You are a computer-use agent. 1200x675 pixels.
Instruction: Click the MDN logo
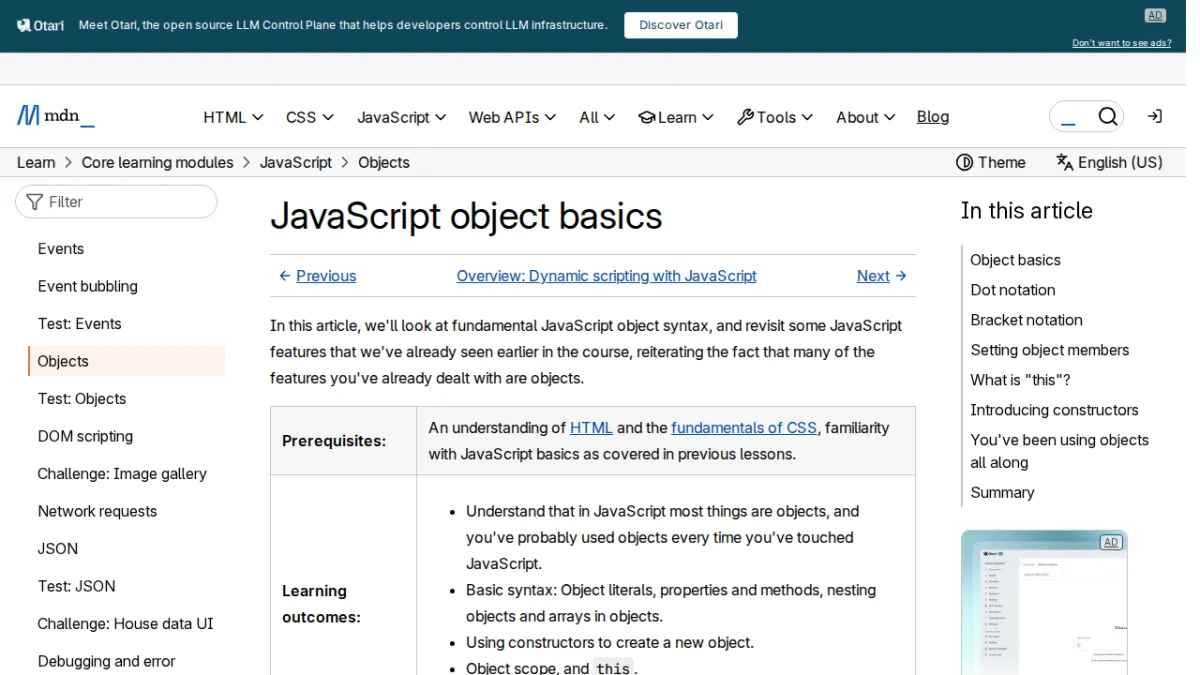[56, 116]
